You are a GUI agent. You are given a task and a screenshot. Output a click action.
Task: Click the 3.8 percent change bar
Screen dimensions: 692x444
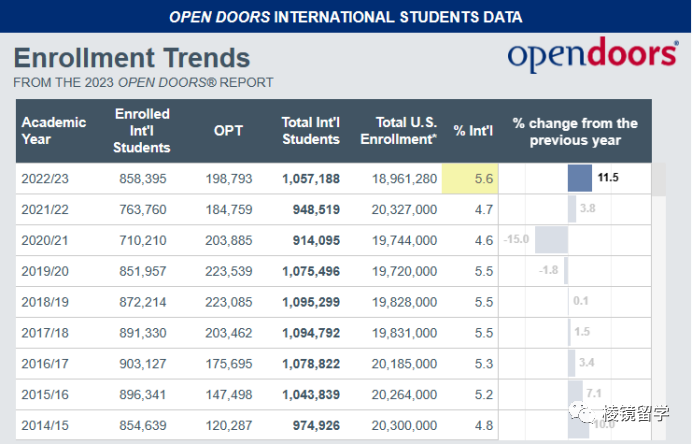tap(572, 209)
